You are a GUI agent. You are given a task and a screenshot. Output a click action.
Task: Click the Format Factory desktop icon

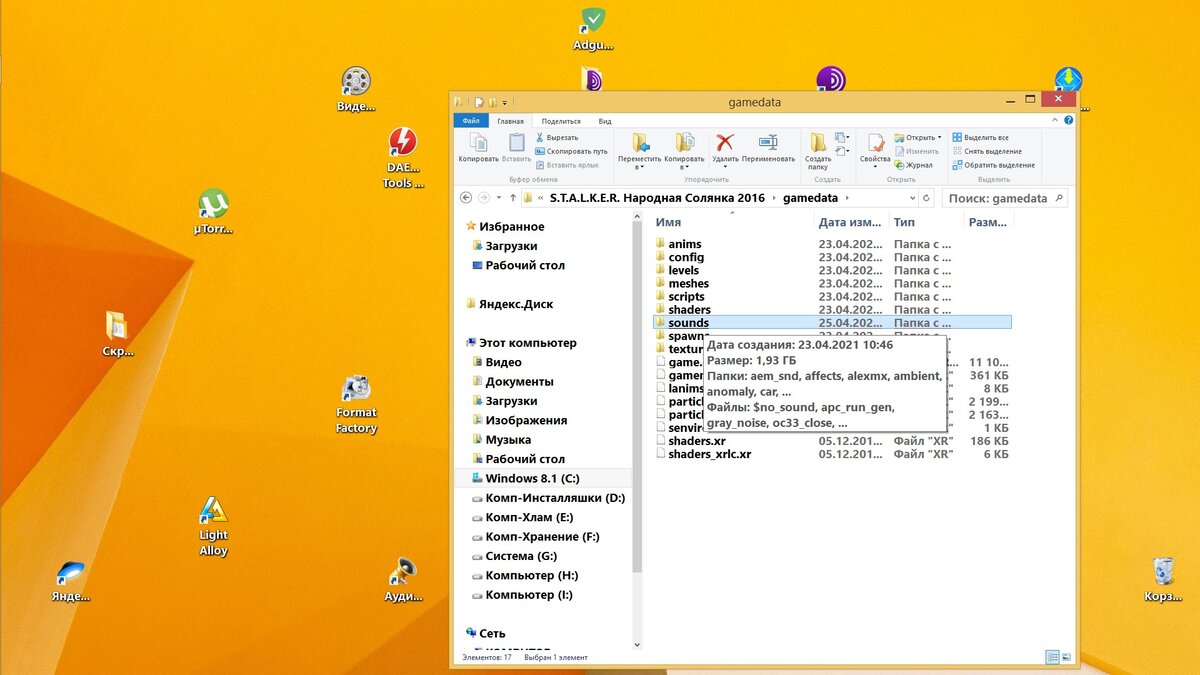point(356,405)
